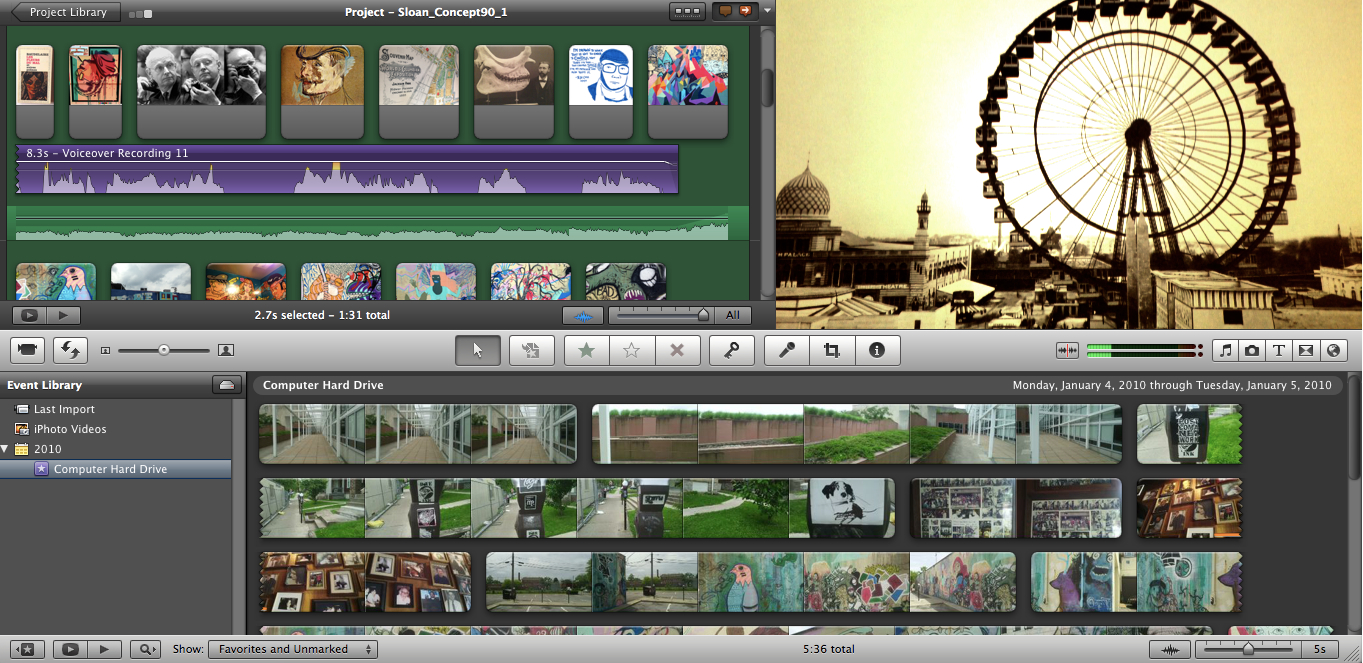This screenshot has height=663, width=1363.
Task: Toggle audio skimming button in toolbar
Action: (1067, 351)
